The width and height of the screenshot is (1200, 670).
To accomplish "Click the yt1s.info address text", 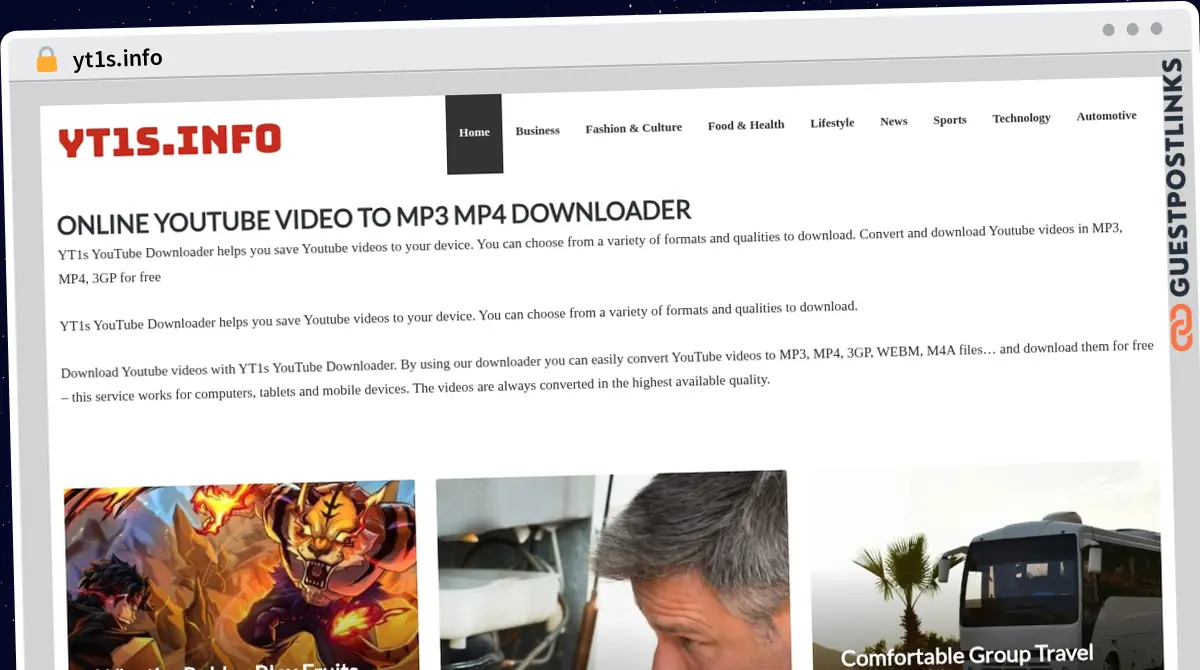I will click(x=117, y=59).
